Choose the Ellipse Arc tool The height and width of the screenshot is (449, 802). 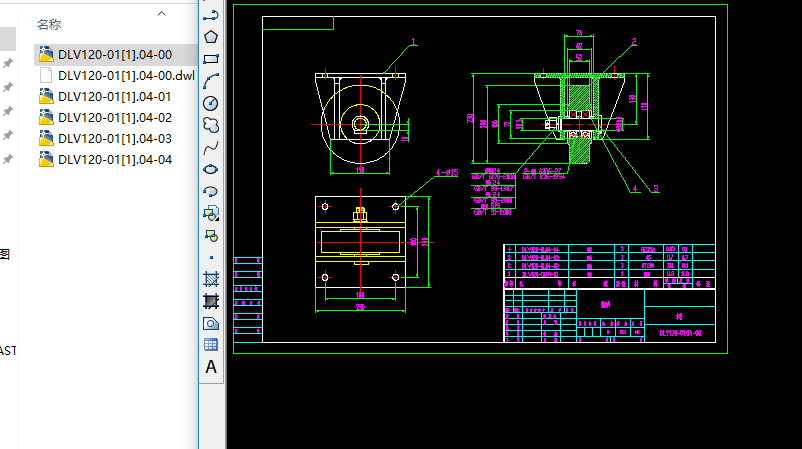211,191
